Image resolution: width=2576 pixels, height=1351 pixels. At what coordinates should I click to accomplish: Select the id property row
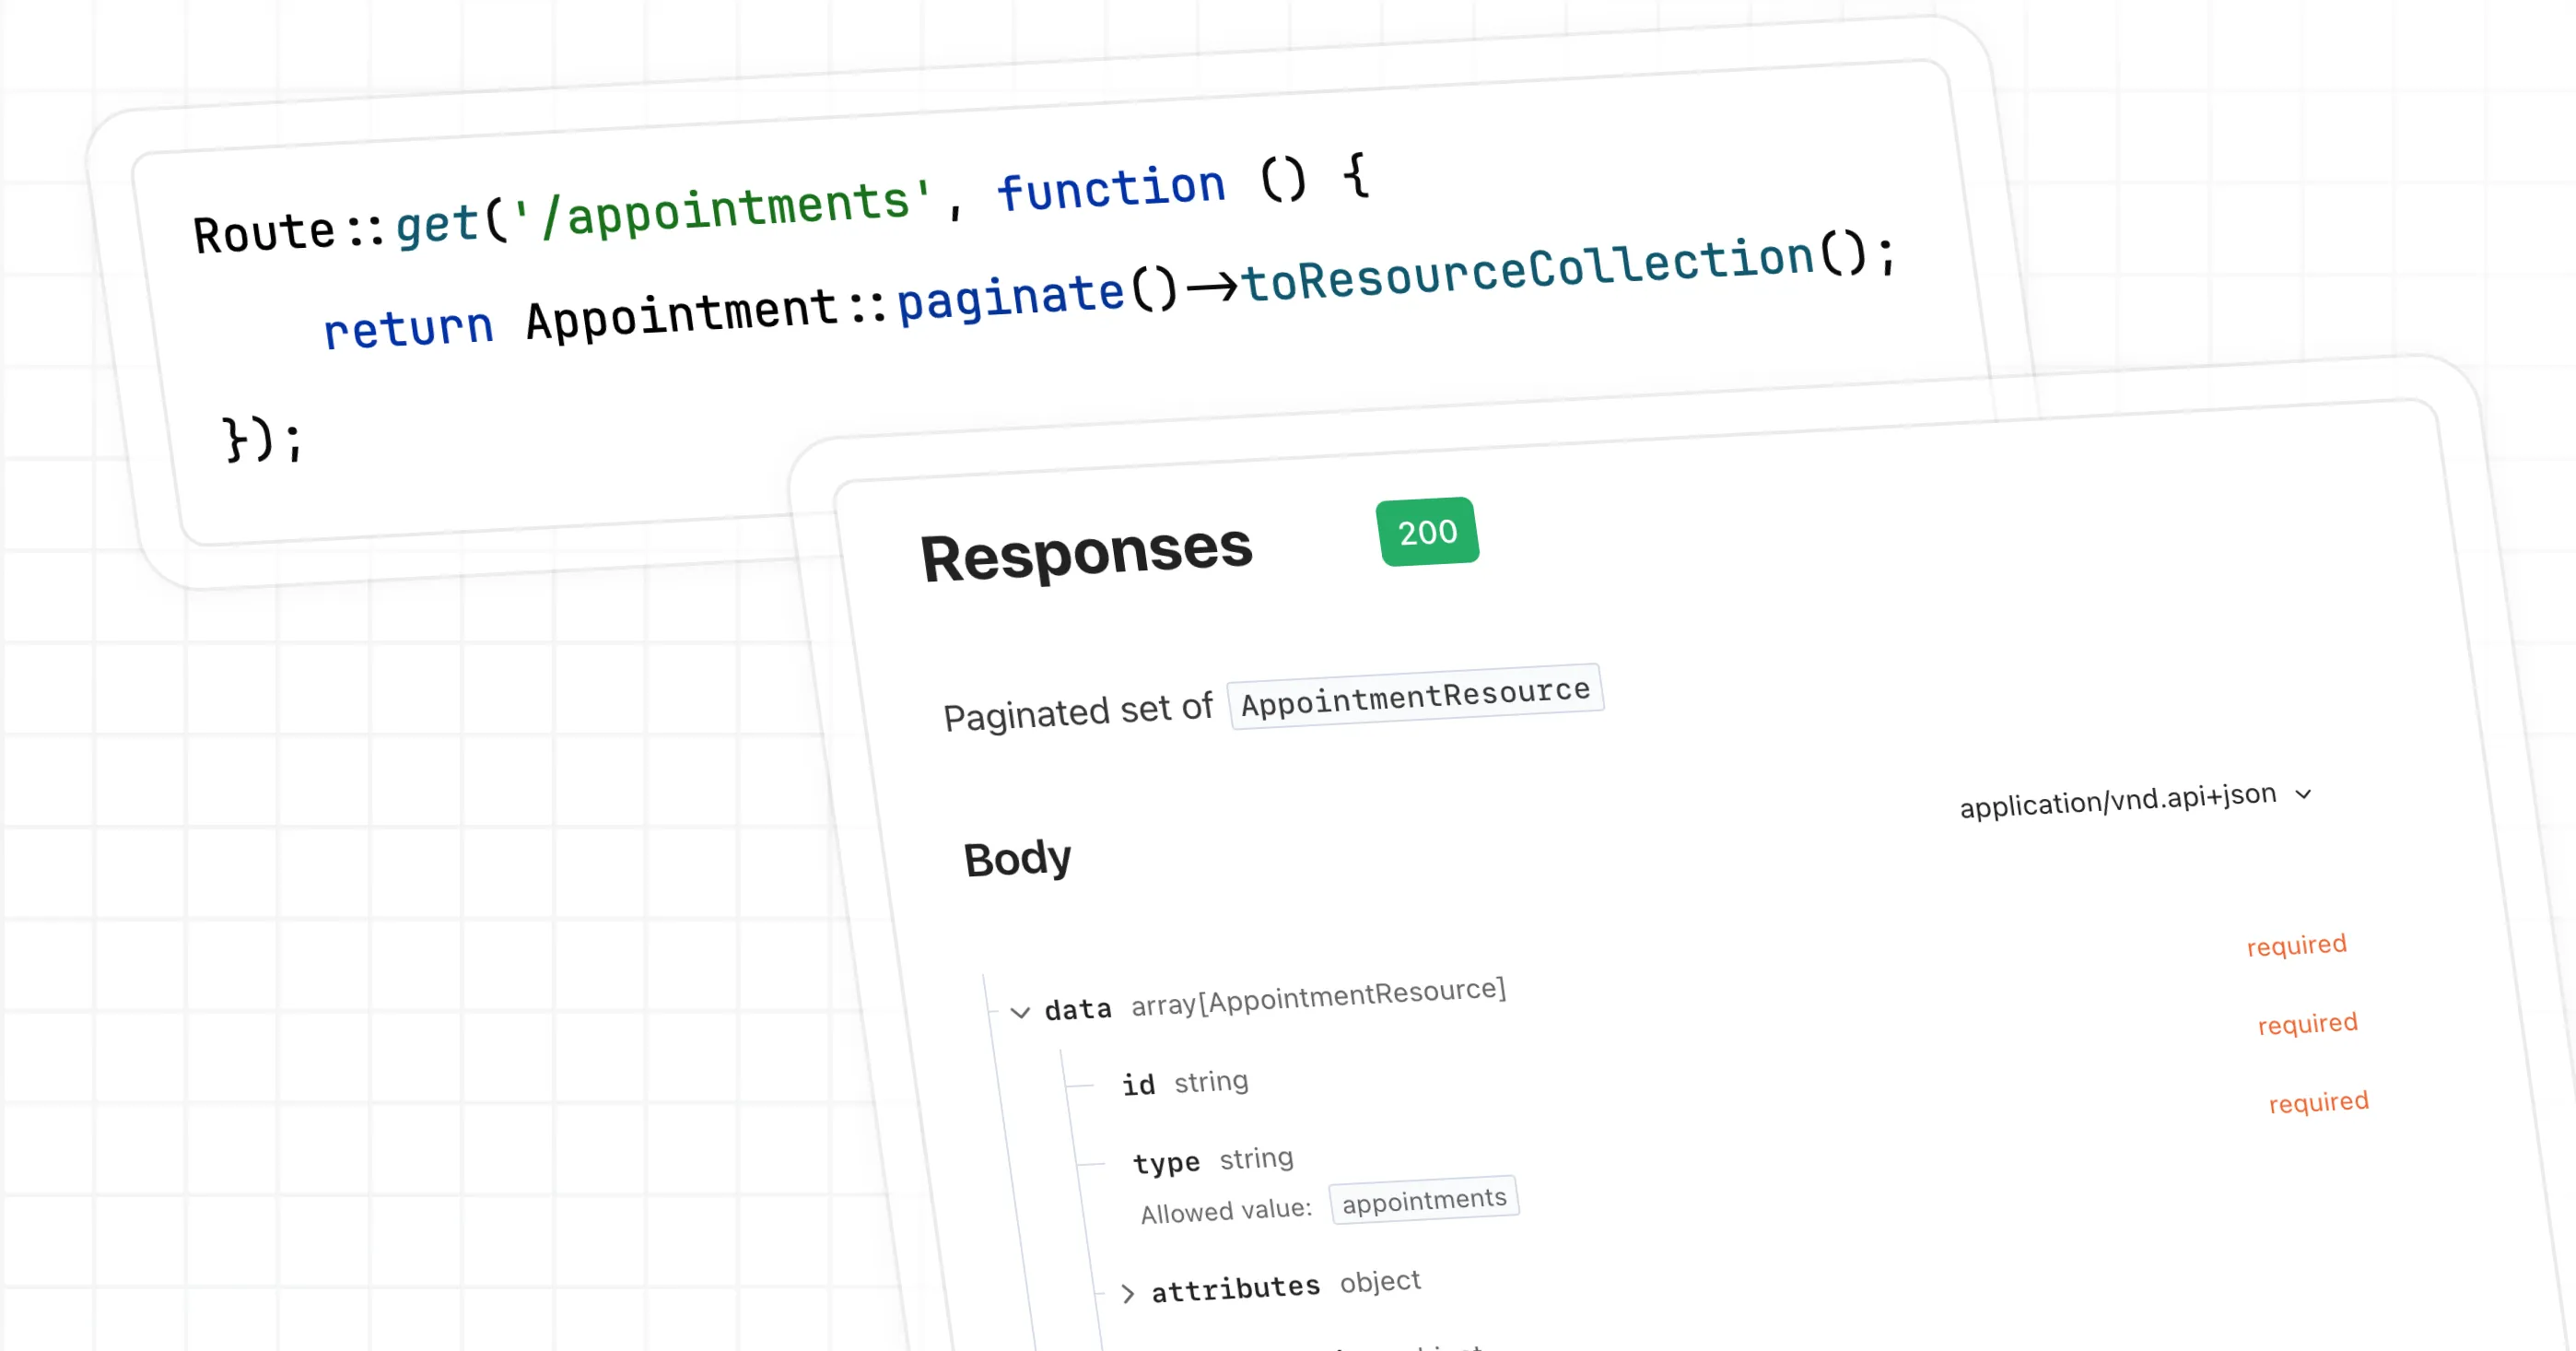pos(1139,1085)
